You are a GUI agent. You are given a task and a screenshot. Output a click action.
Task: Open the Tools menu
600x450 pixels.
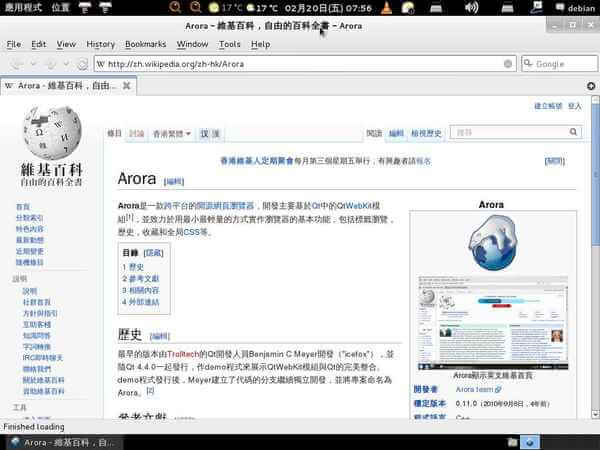[x=230, y=44]
